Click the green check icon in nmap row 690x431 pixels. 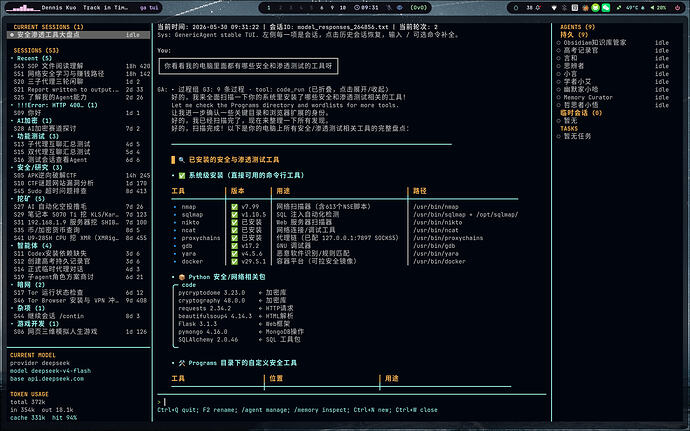click(234, 206)
